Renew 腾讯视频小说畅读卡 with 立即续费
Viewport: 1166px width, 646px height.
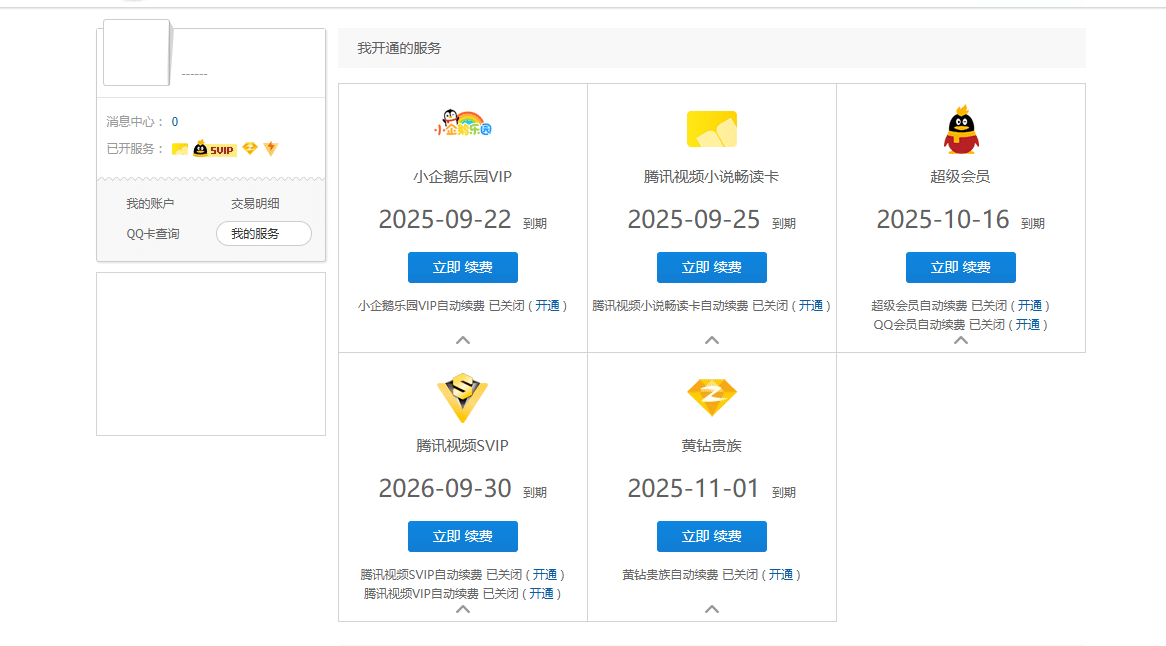click(712, 268)
